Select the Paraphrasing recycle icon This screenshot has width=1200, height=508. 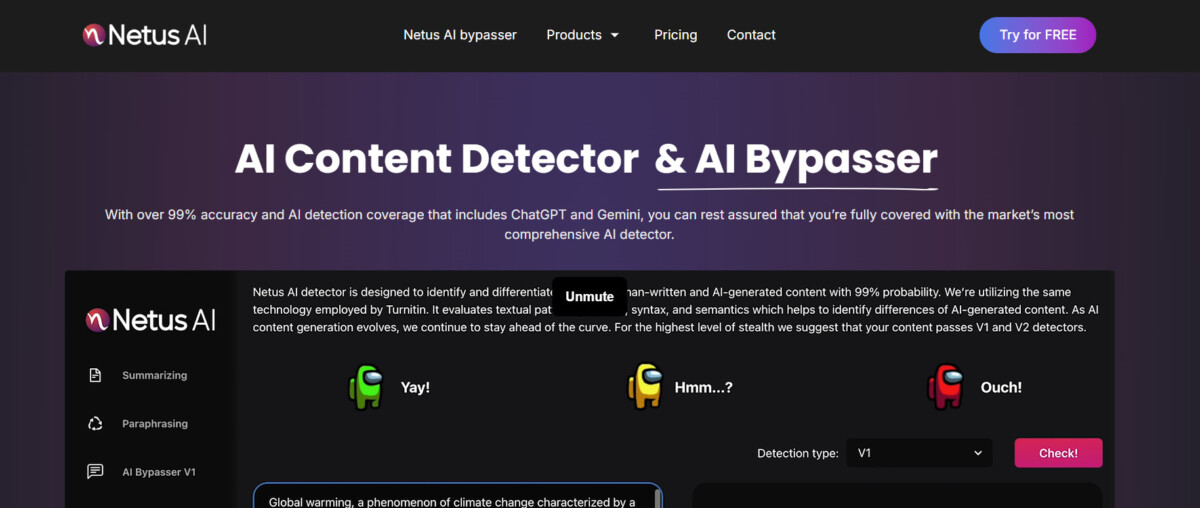(x=95, y=424)
